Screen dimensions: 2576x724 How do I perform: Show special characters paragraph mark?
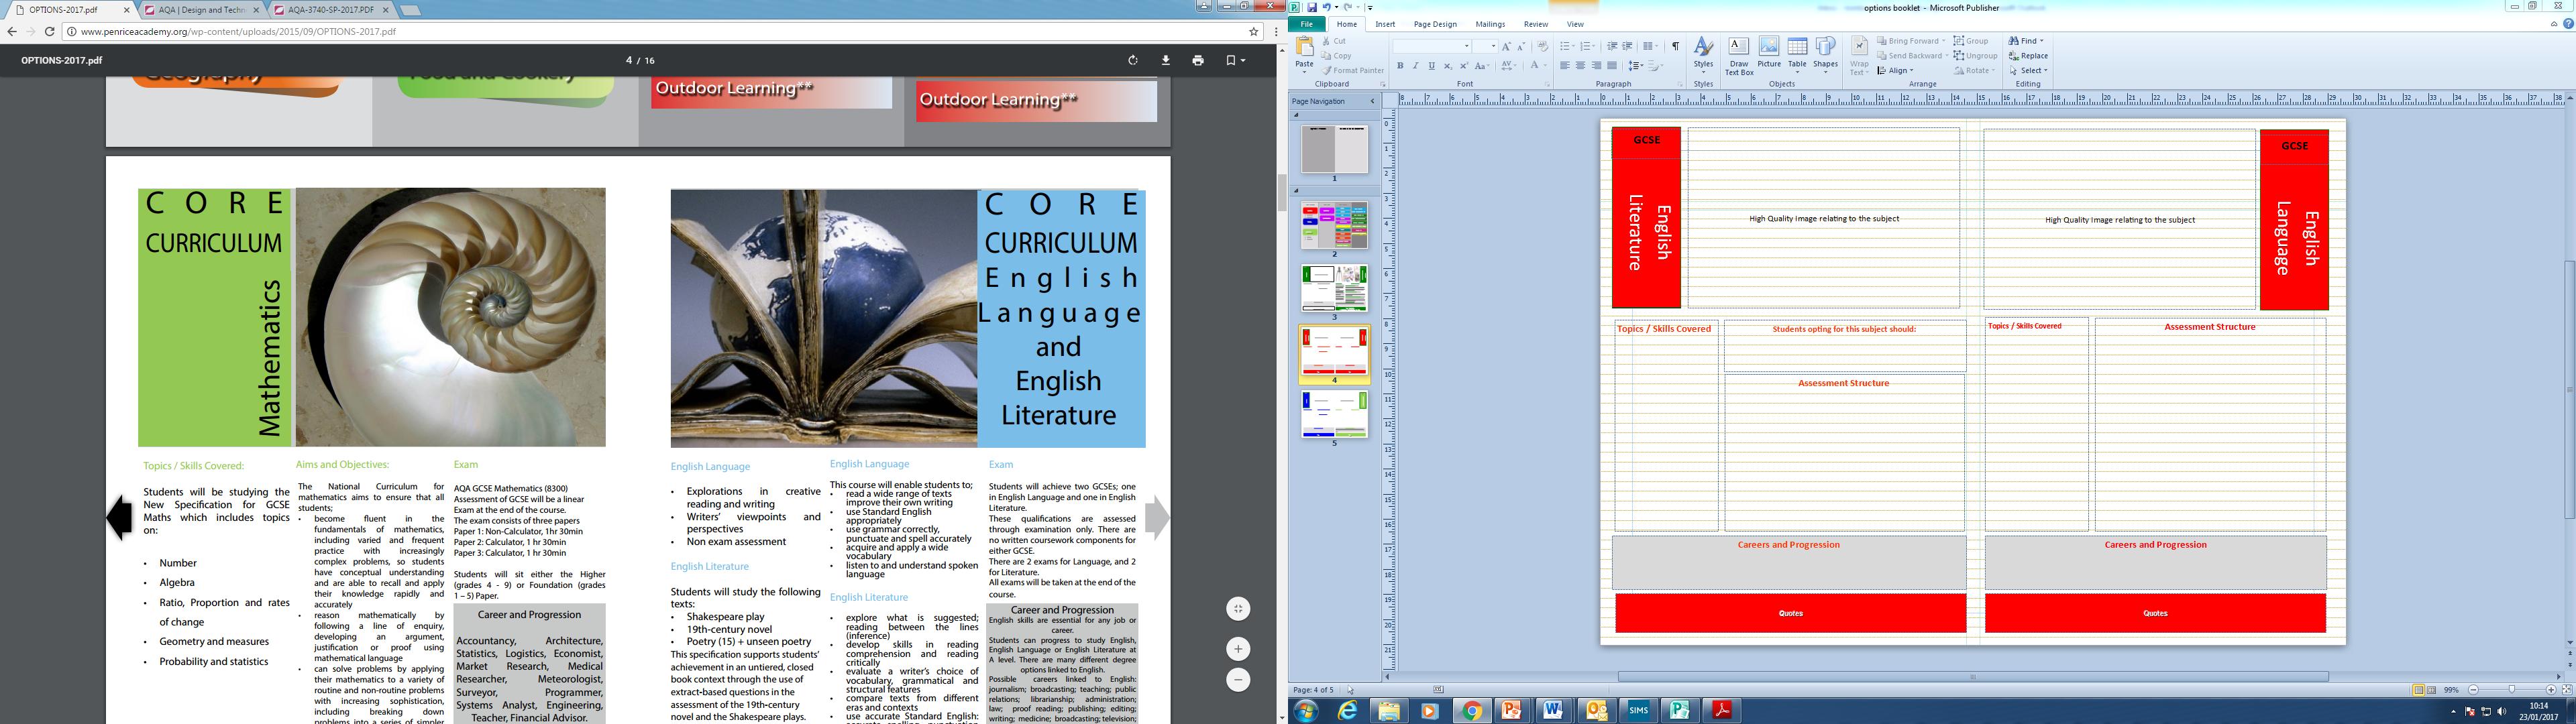tap(1675, 46)
